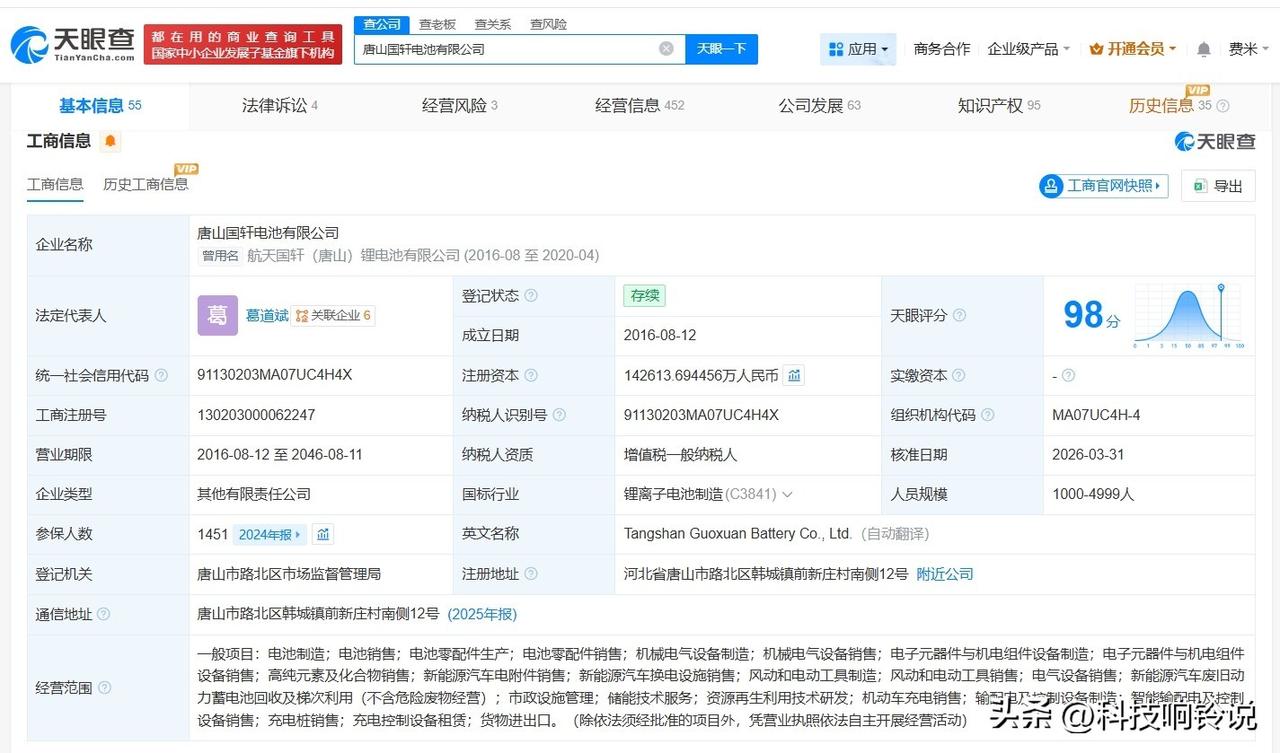
Task: Open help icon next to 纳税人识别号
Action: tap(559, 415)
